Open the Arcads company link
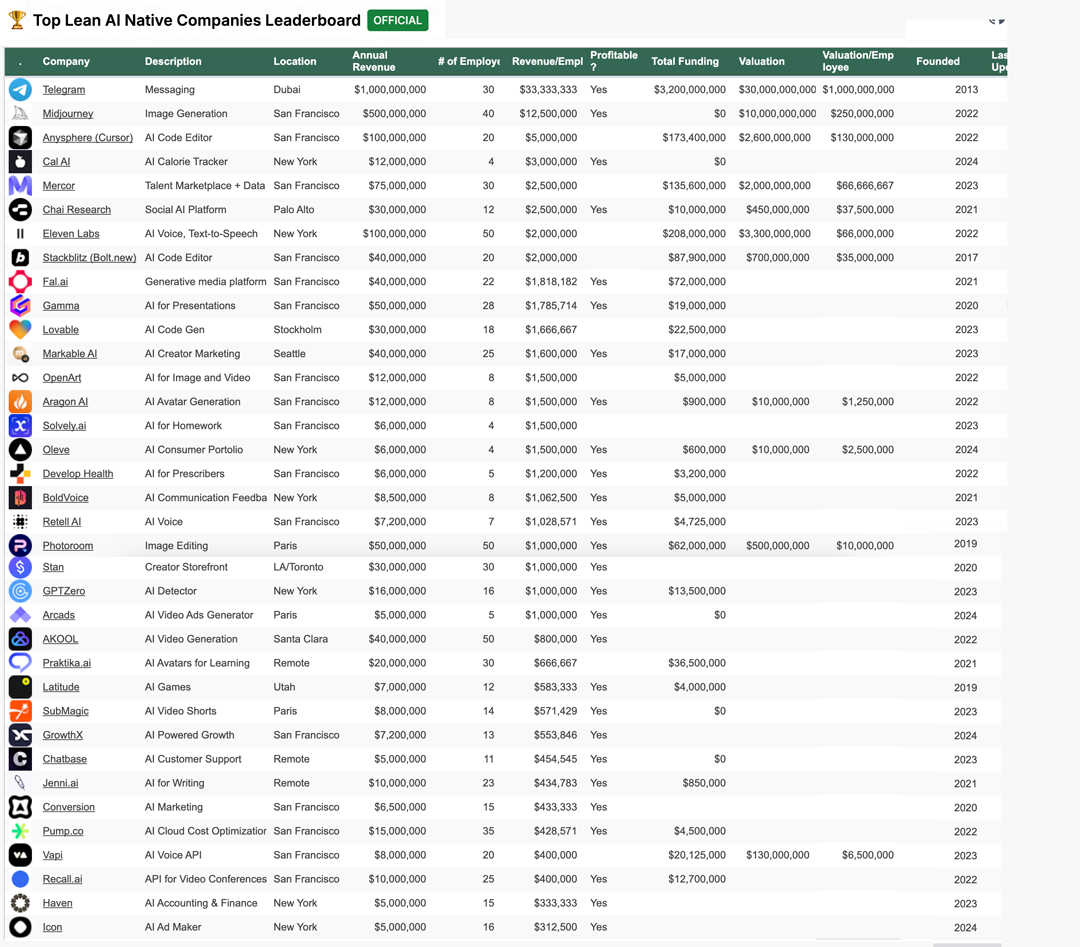Image resolution: width=1080 pixels, height=947 pixels. 59,615
